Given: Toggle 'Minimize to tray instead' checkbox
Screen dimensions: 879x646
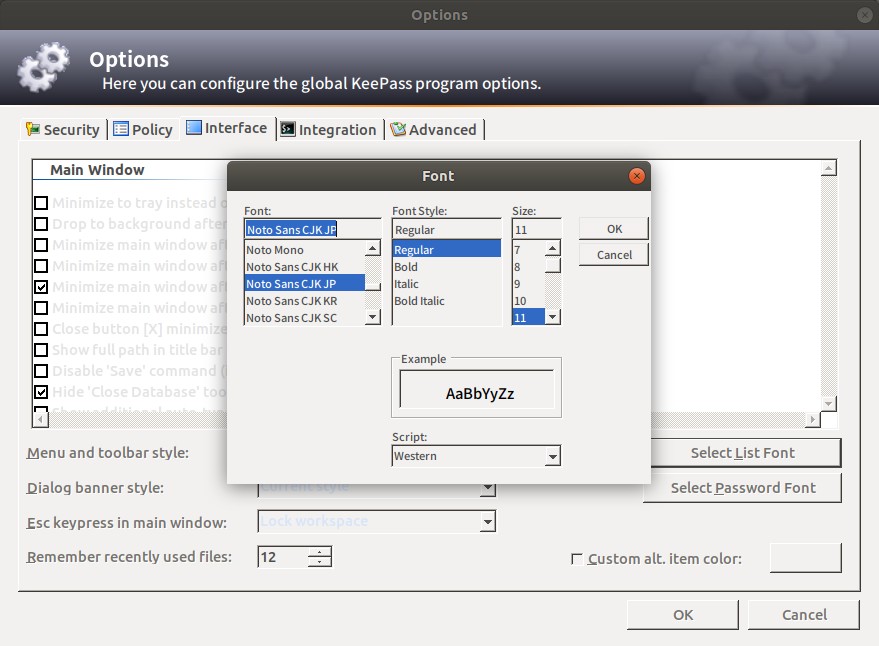Looking at the screenshot, I should point(41,202).
